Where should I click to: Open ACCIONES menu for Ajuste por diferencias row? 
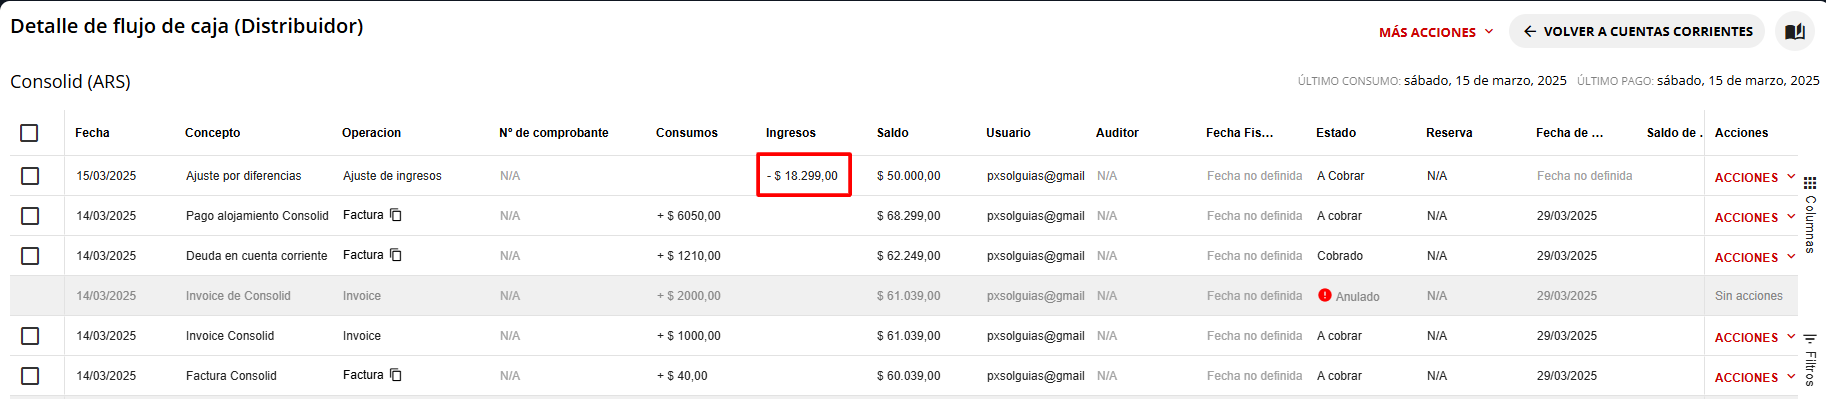pyautogui.click(x=1755, y=177)
